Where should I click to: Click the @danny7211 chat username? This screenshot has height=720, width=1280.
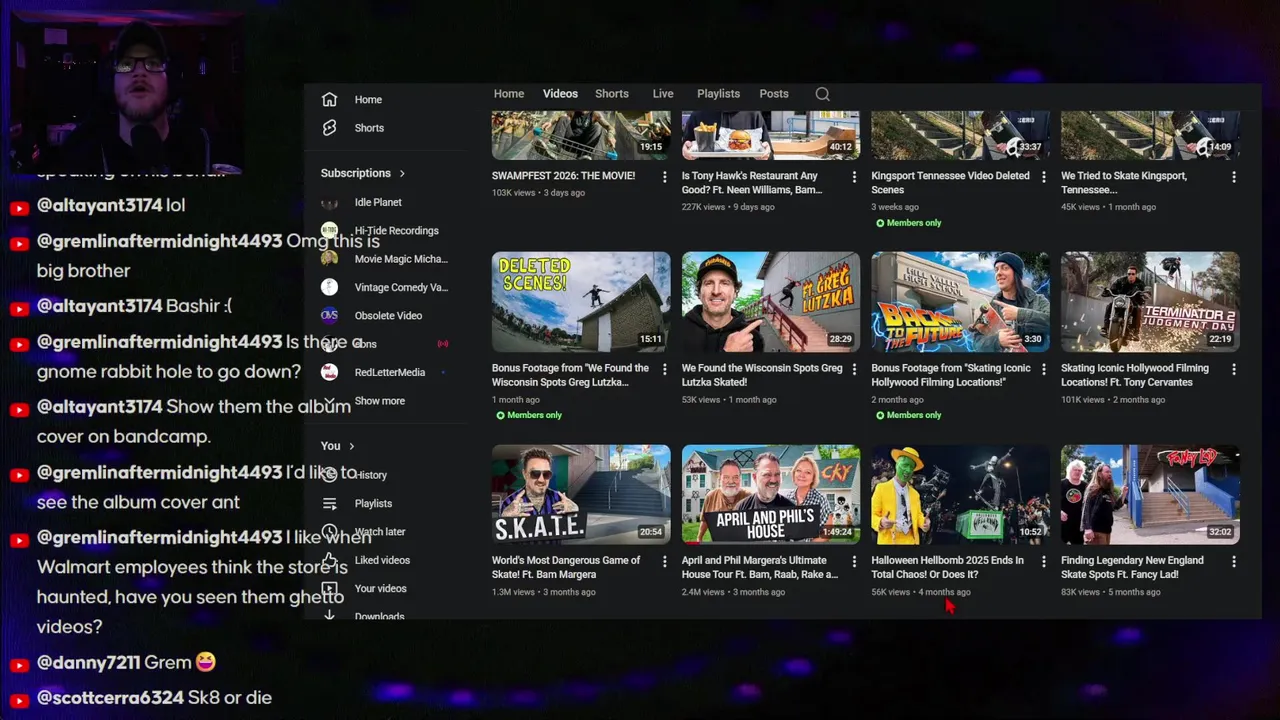[89, 662]
